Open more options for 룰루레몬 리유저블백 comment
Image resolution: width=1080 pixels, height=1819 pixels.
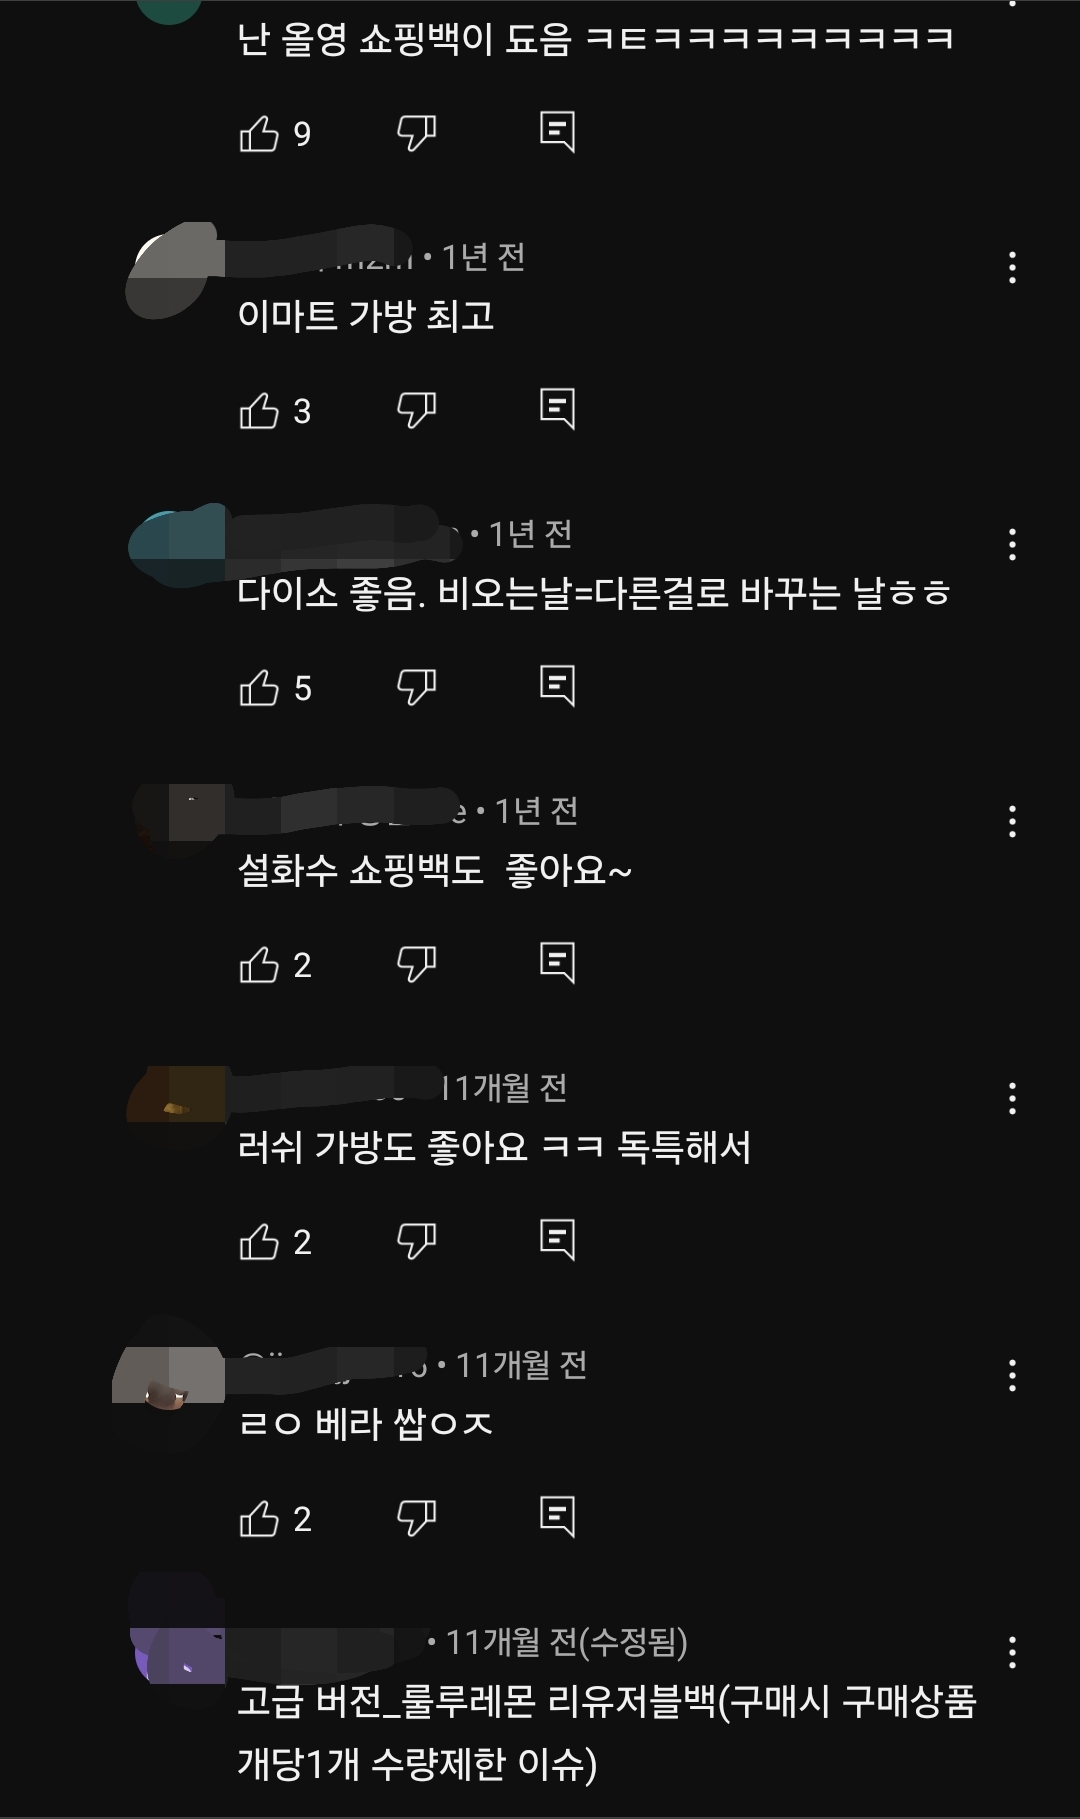tap(1012, 1652)
